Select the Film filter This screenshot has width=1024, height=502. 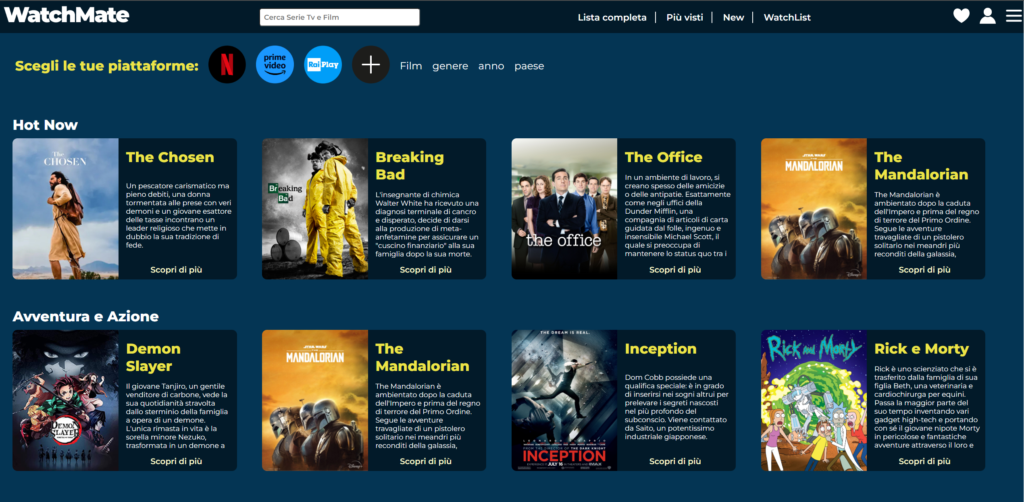[x=411, y=66]
